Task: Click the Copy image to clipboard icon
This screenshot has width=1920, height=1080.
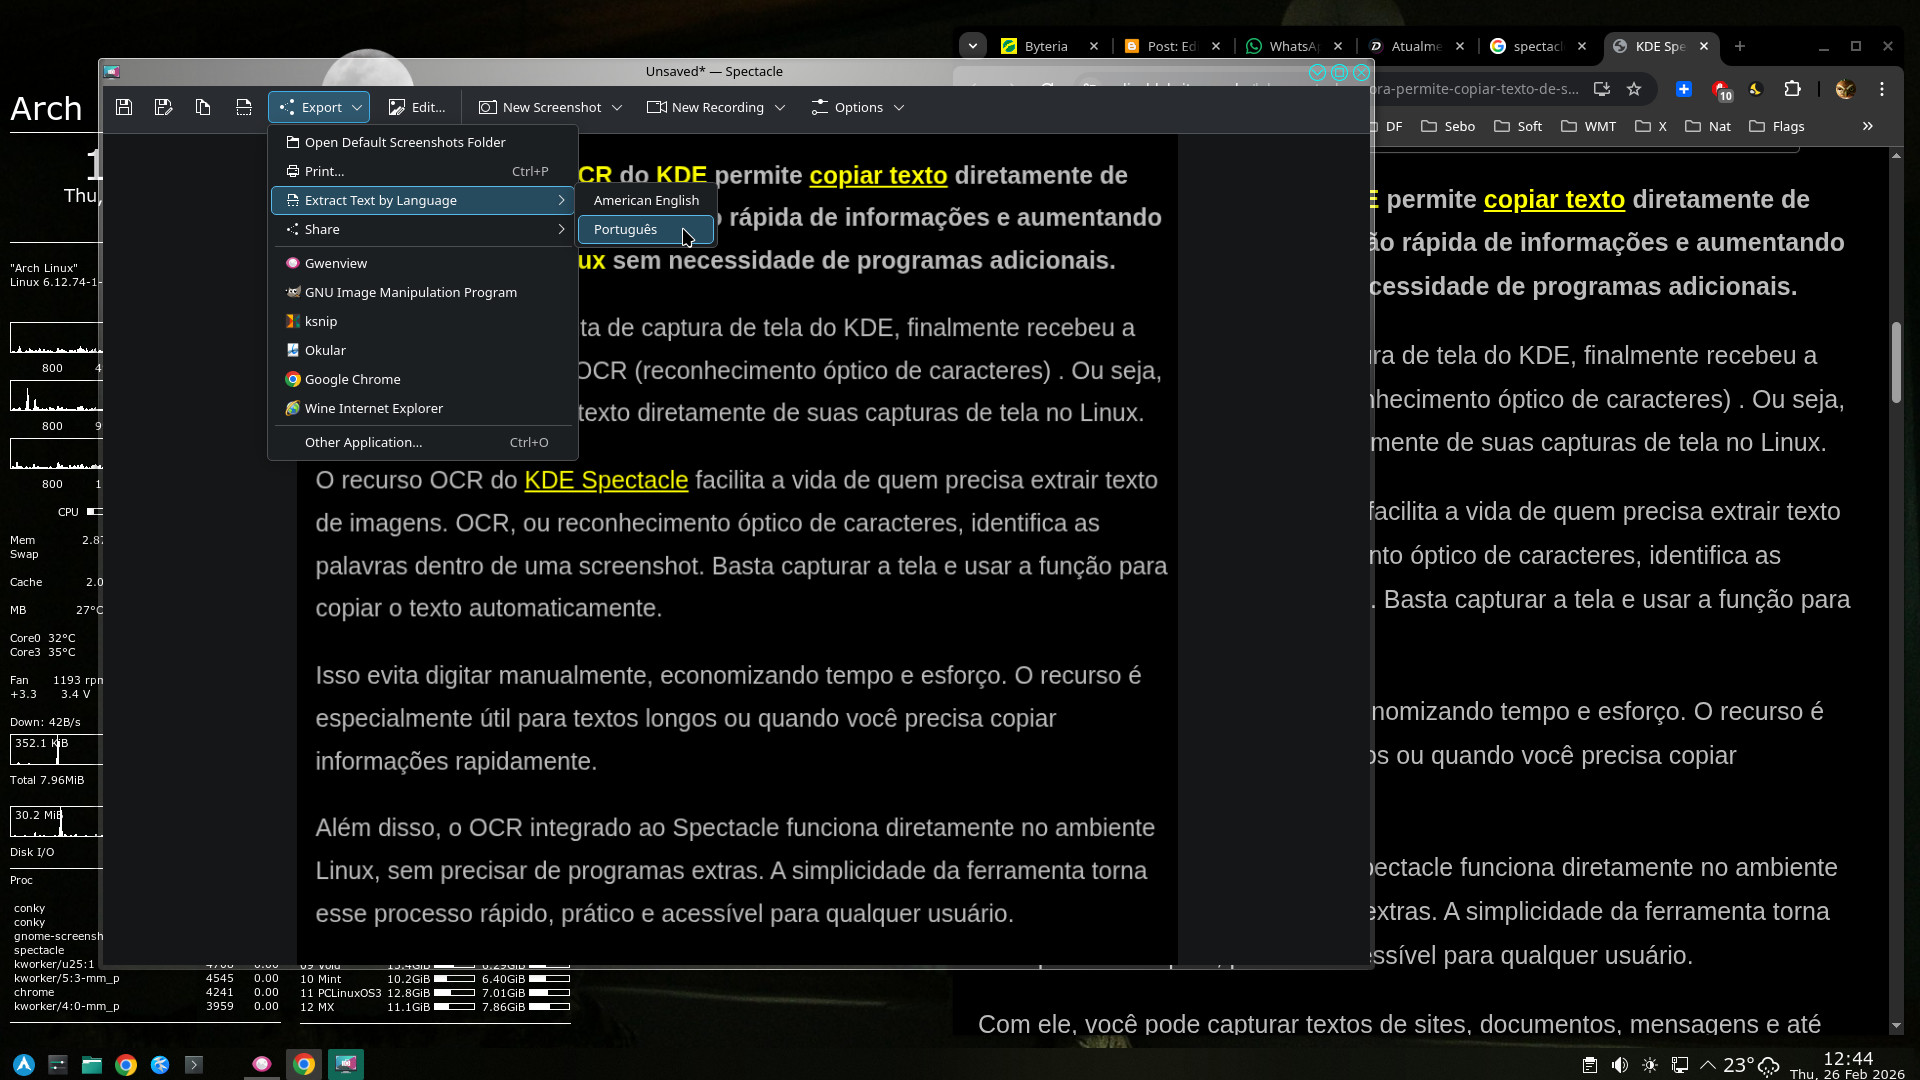Action: (x=203, y=107)
